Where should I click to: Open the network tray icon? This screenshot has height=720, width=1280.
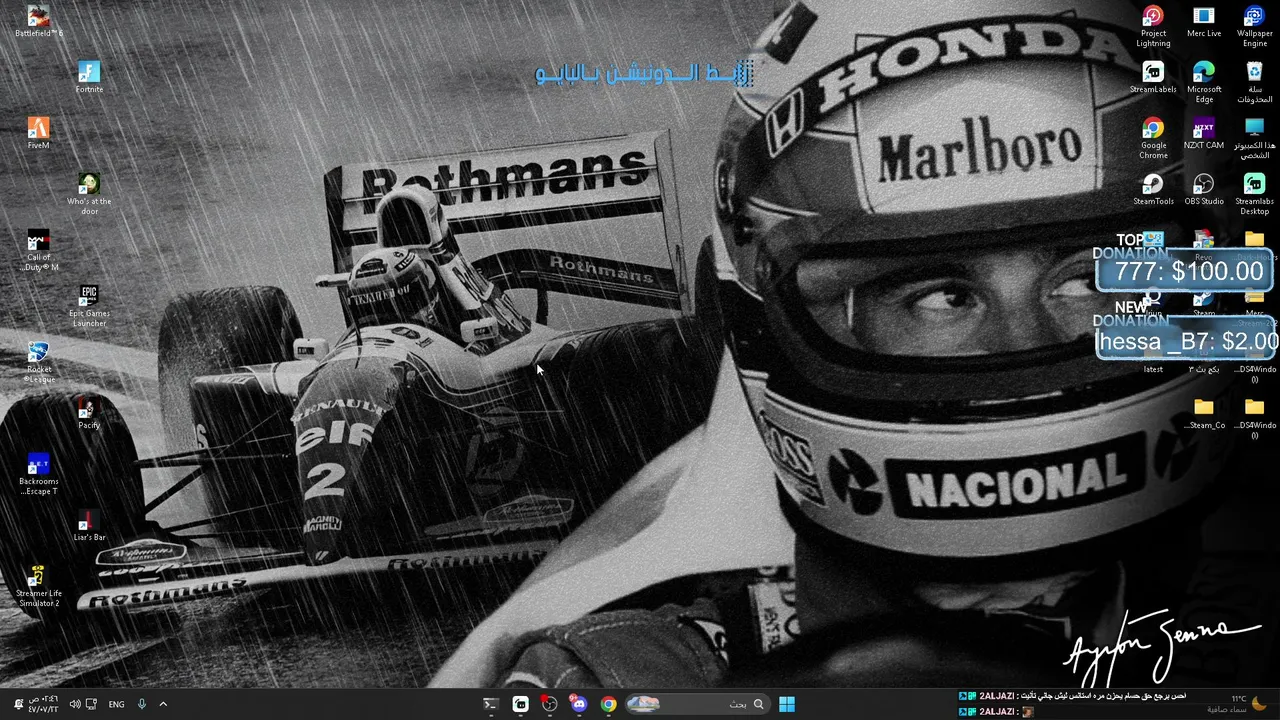91,704
